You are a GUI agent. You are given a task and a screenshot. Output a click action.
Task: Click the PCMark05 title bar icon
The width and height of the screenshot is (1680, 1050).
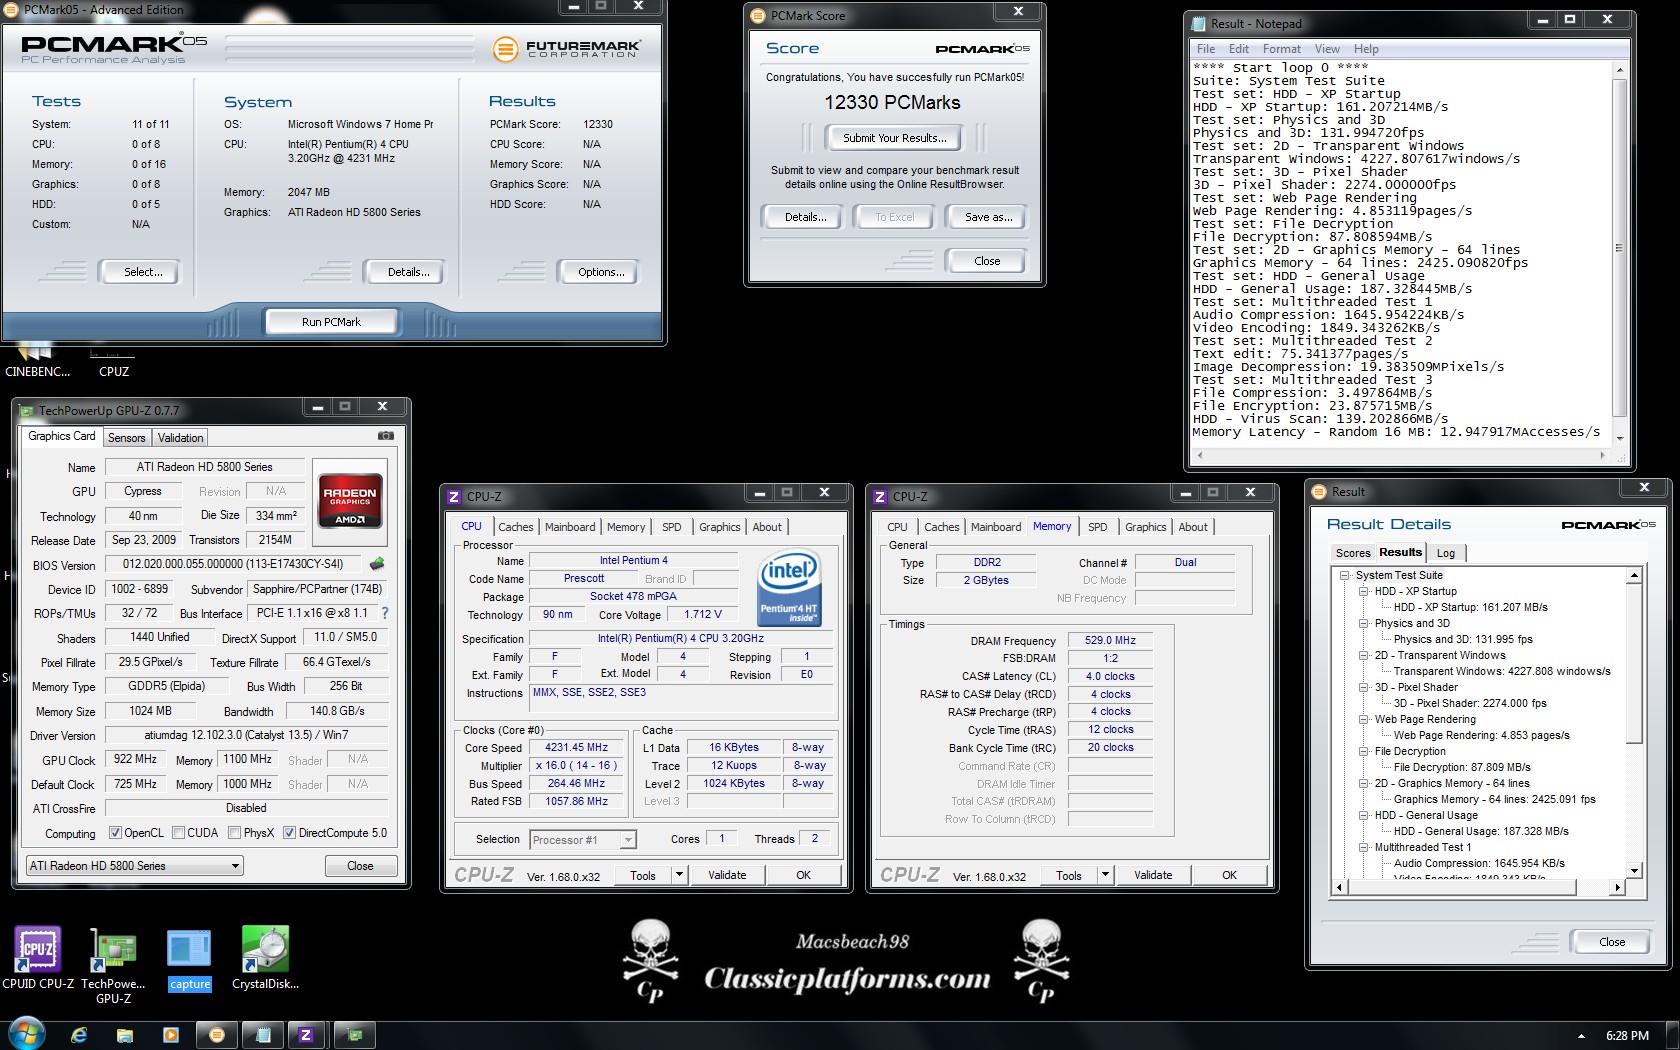tap(12, 9)
